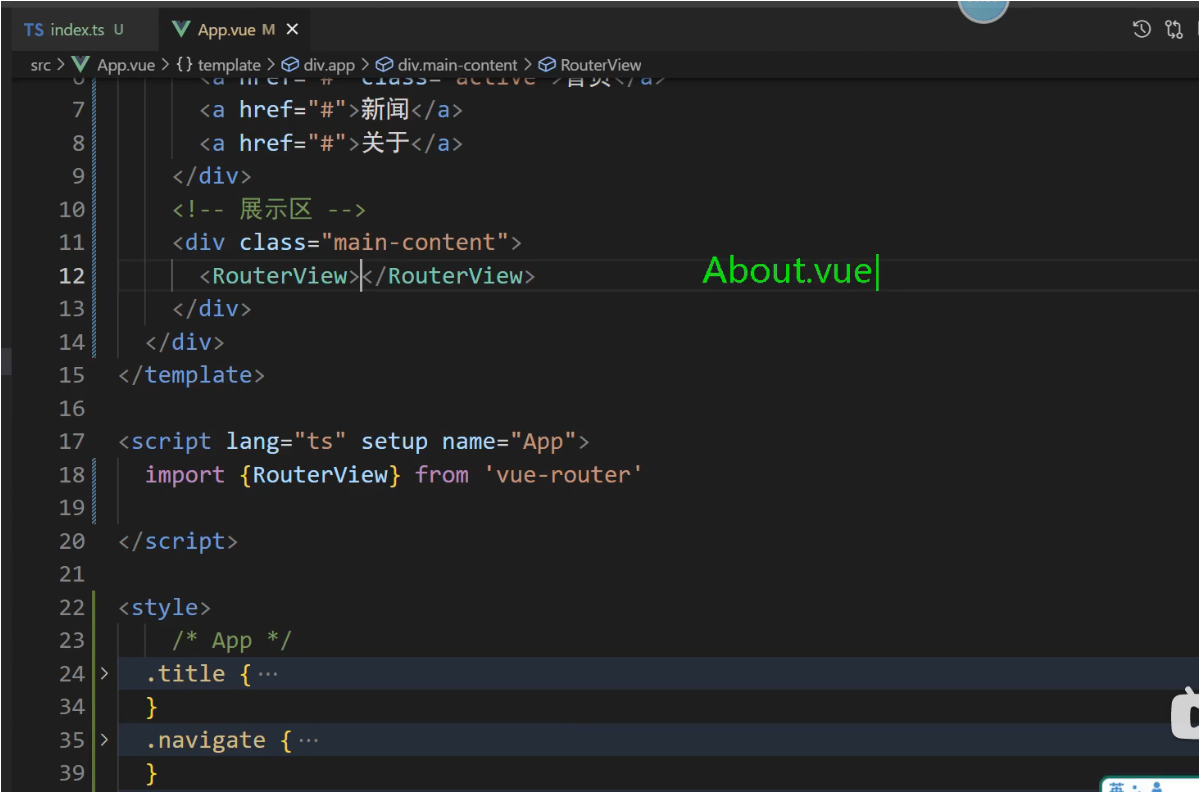
Task: Open the RouterView breadcrumb
Action: pos(590,65)
